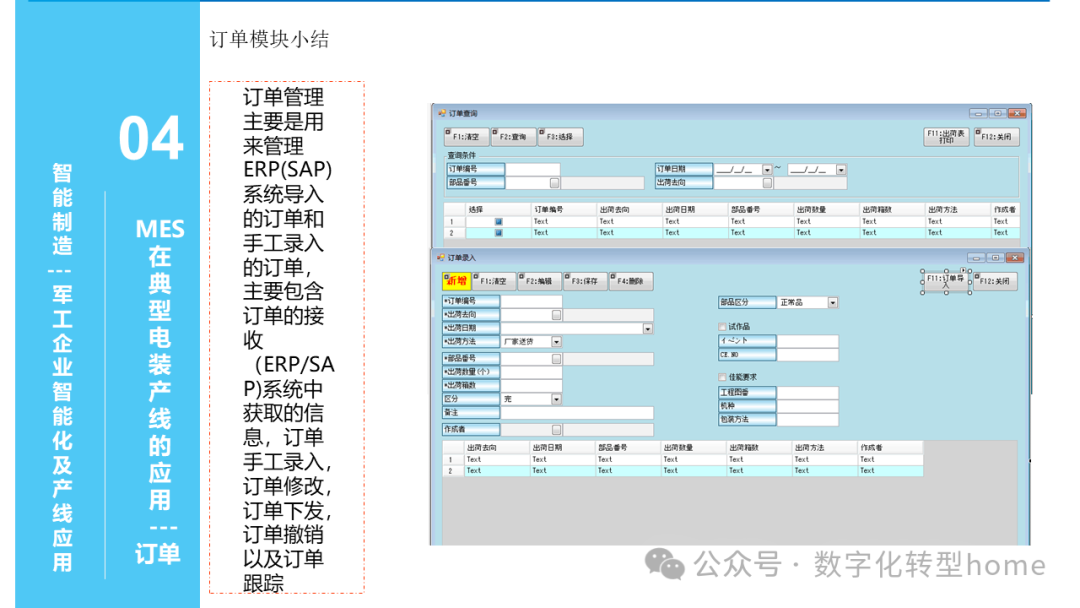Screen dimensions: 1080x608
Task: Open the first 订单日期 date picker arrow
Action: 767,170
